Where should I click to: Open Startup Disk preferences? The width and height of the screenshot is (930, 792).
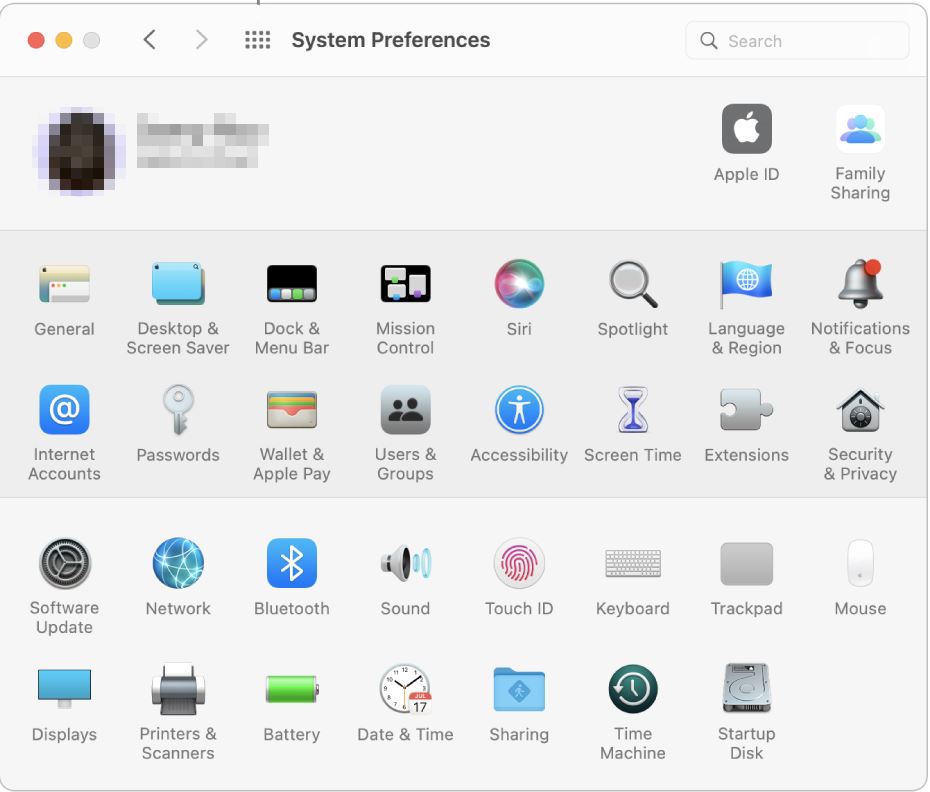point(747,689)
